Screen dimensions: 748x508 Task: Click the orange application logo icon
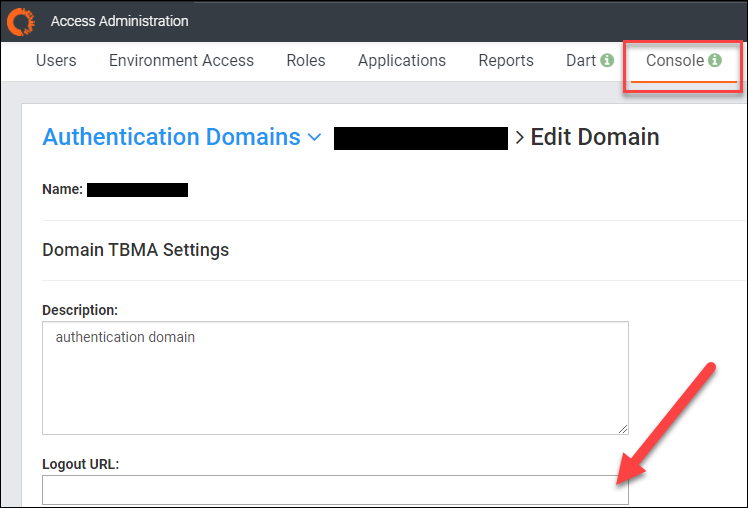(21, 20)
